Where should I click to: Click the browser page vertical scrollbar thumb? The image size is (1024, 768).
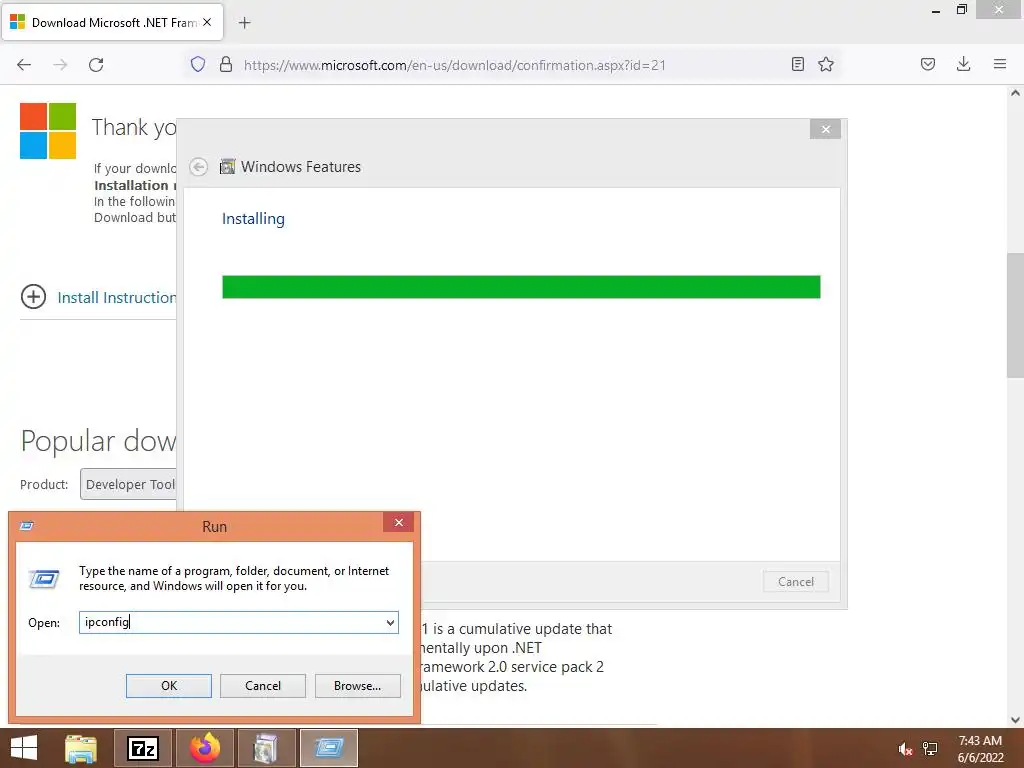(x=1015, y=315)
